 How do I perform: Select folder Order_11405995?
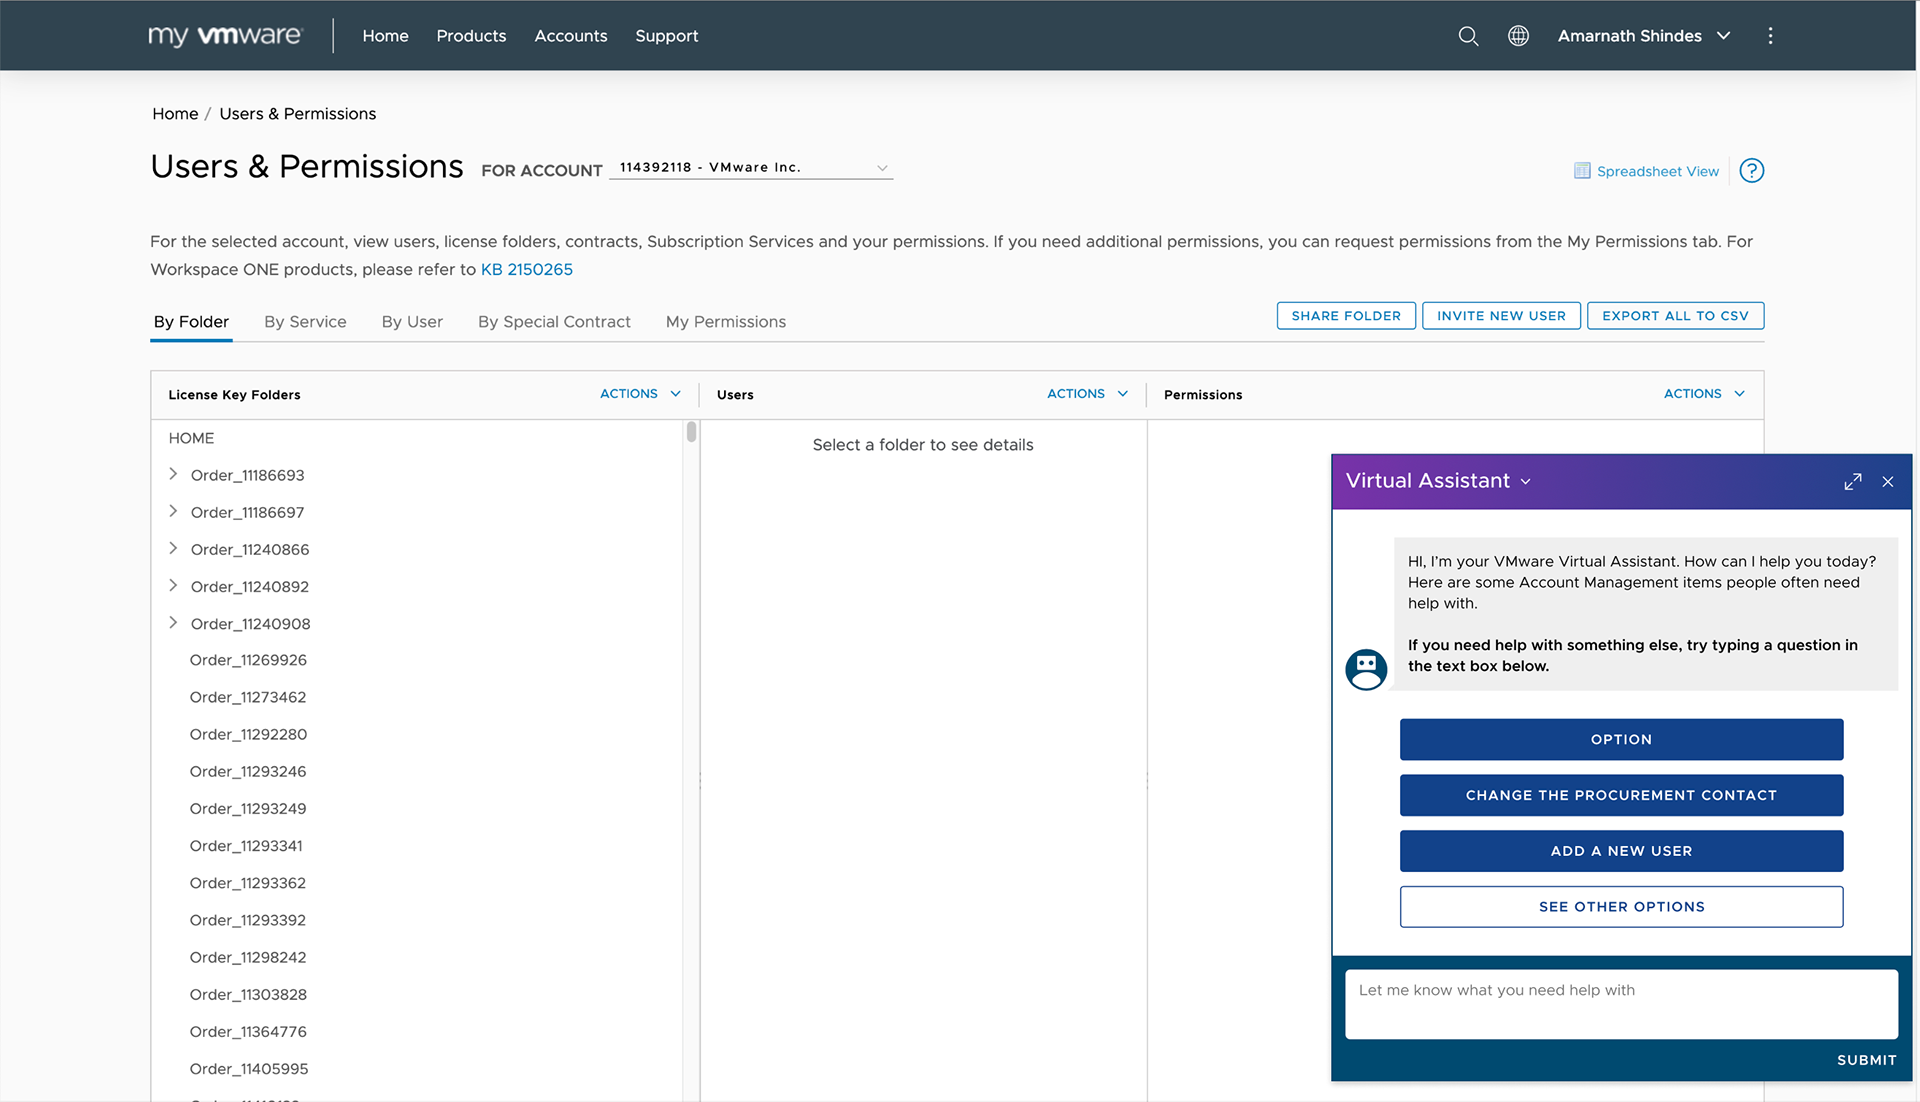coord(249,1069)
